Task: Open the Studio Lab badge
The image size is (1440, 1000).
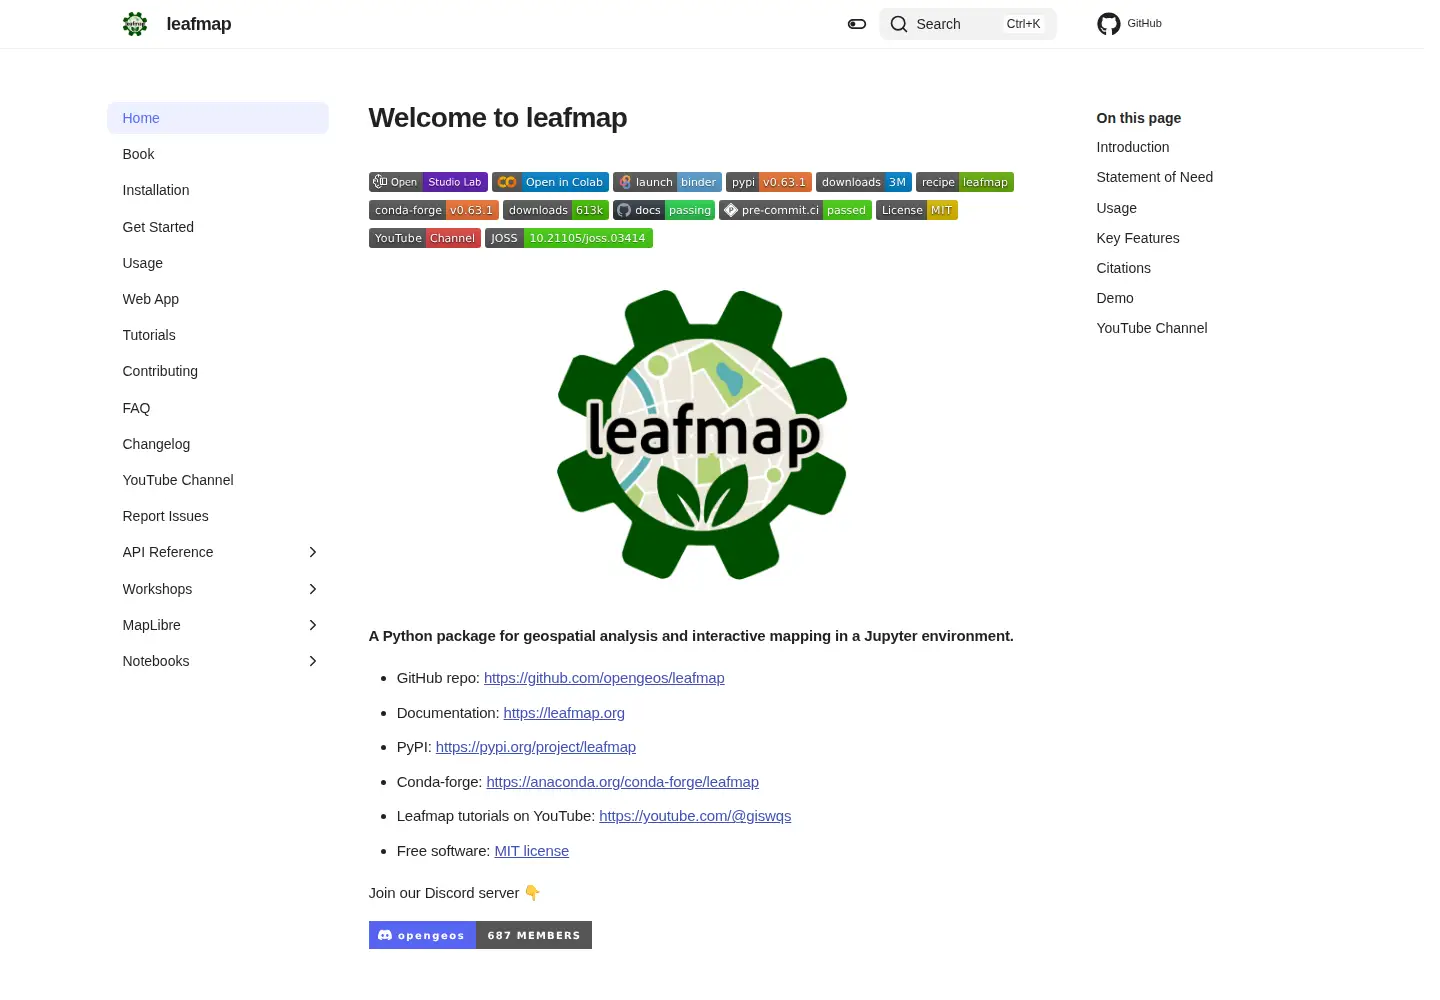Action: pos(428,182)
